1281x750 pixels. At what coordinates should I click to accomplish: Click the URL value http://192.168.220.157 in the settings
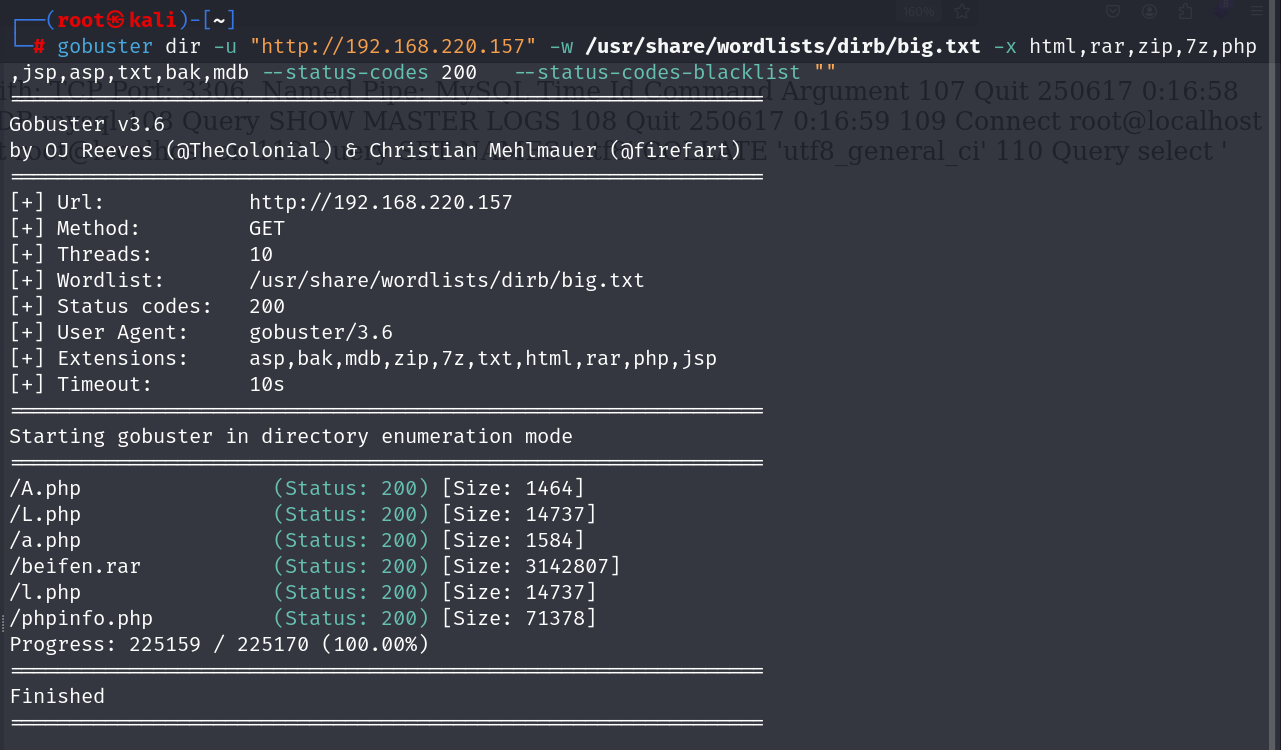pos(380,203)
